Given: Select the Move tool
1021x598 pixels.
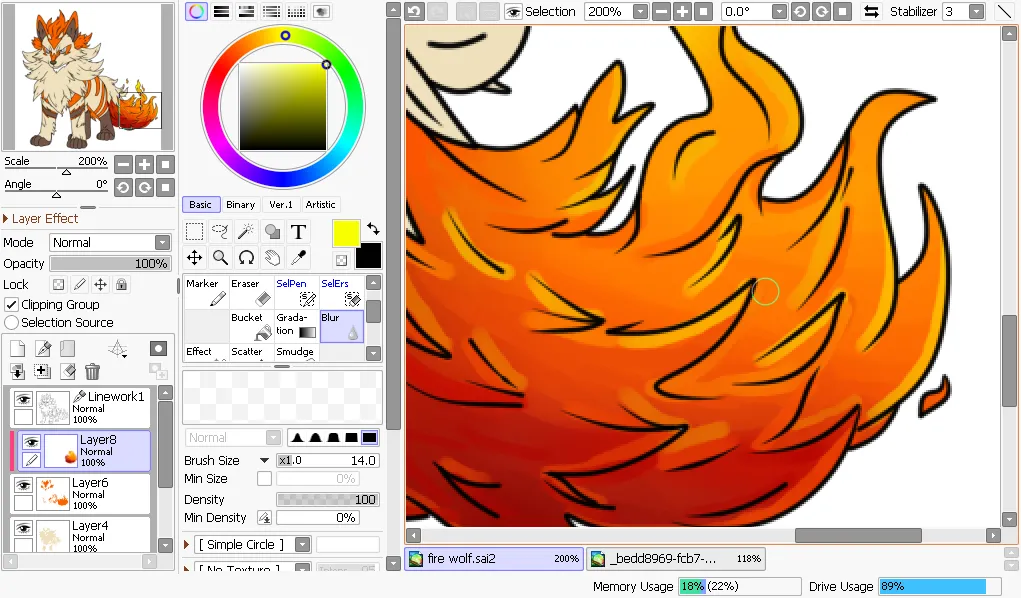Looking at the screenshot, I should coord(194,258).
